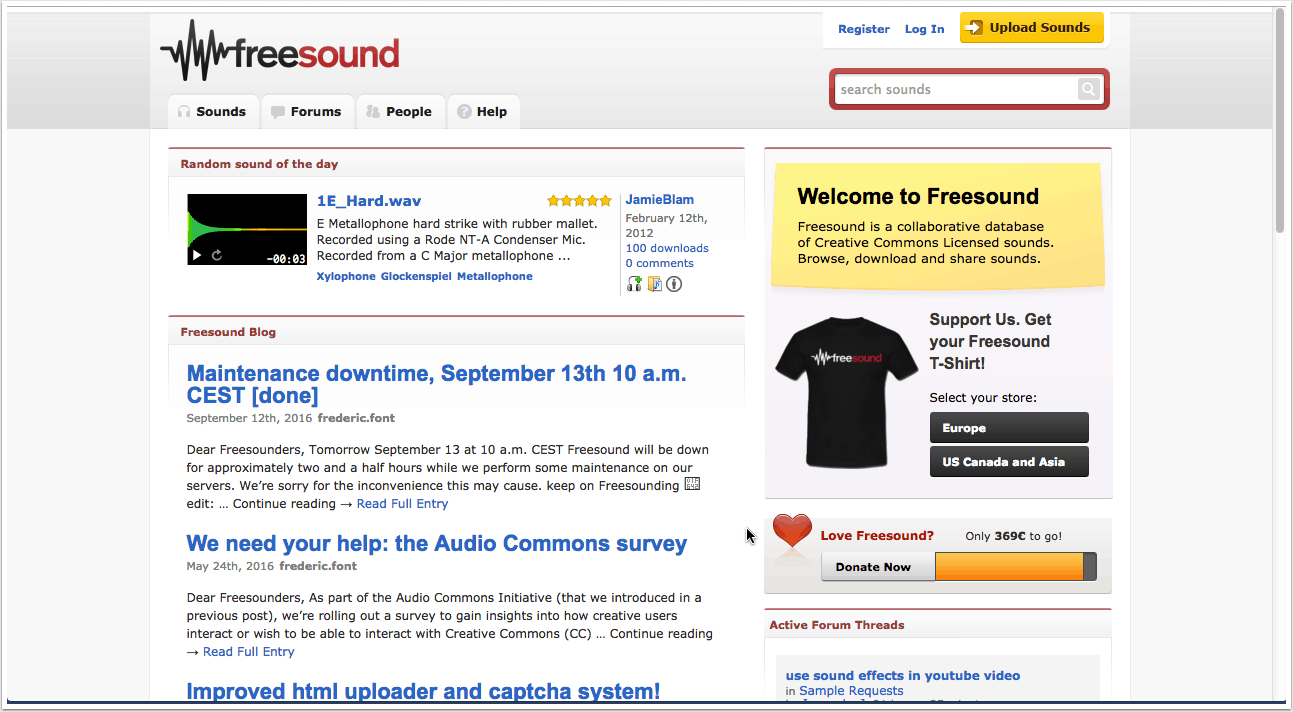Click the Log In link

click(x=924, y=29)
